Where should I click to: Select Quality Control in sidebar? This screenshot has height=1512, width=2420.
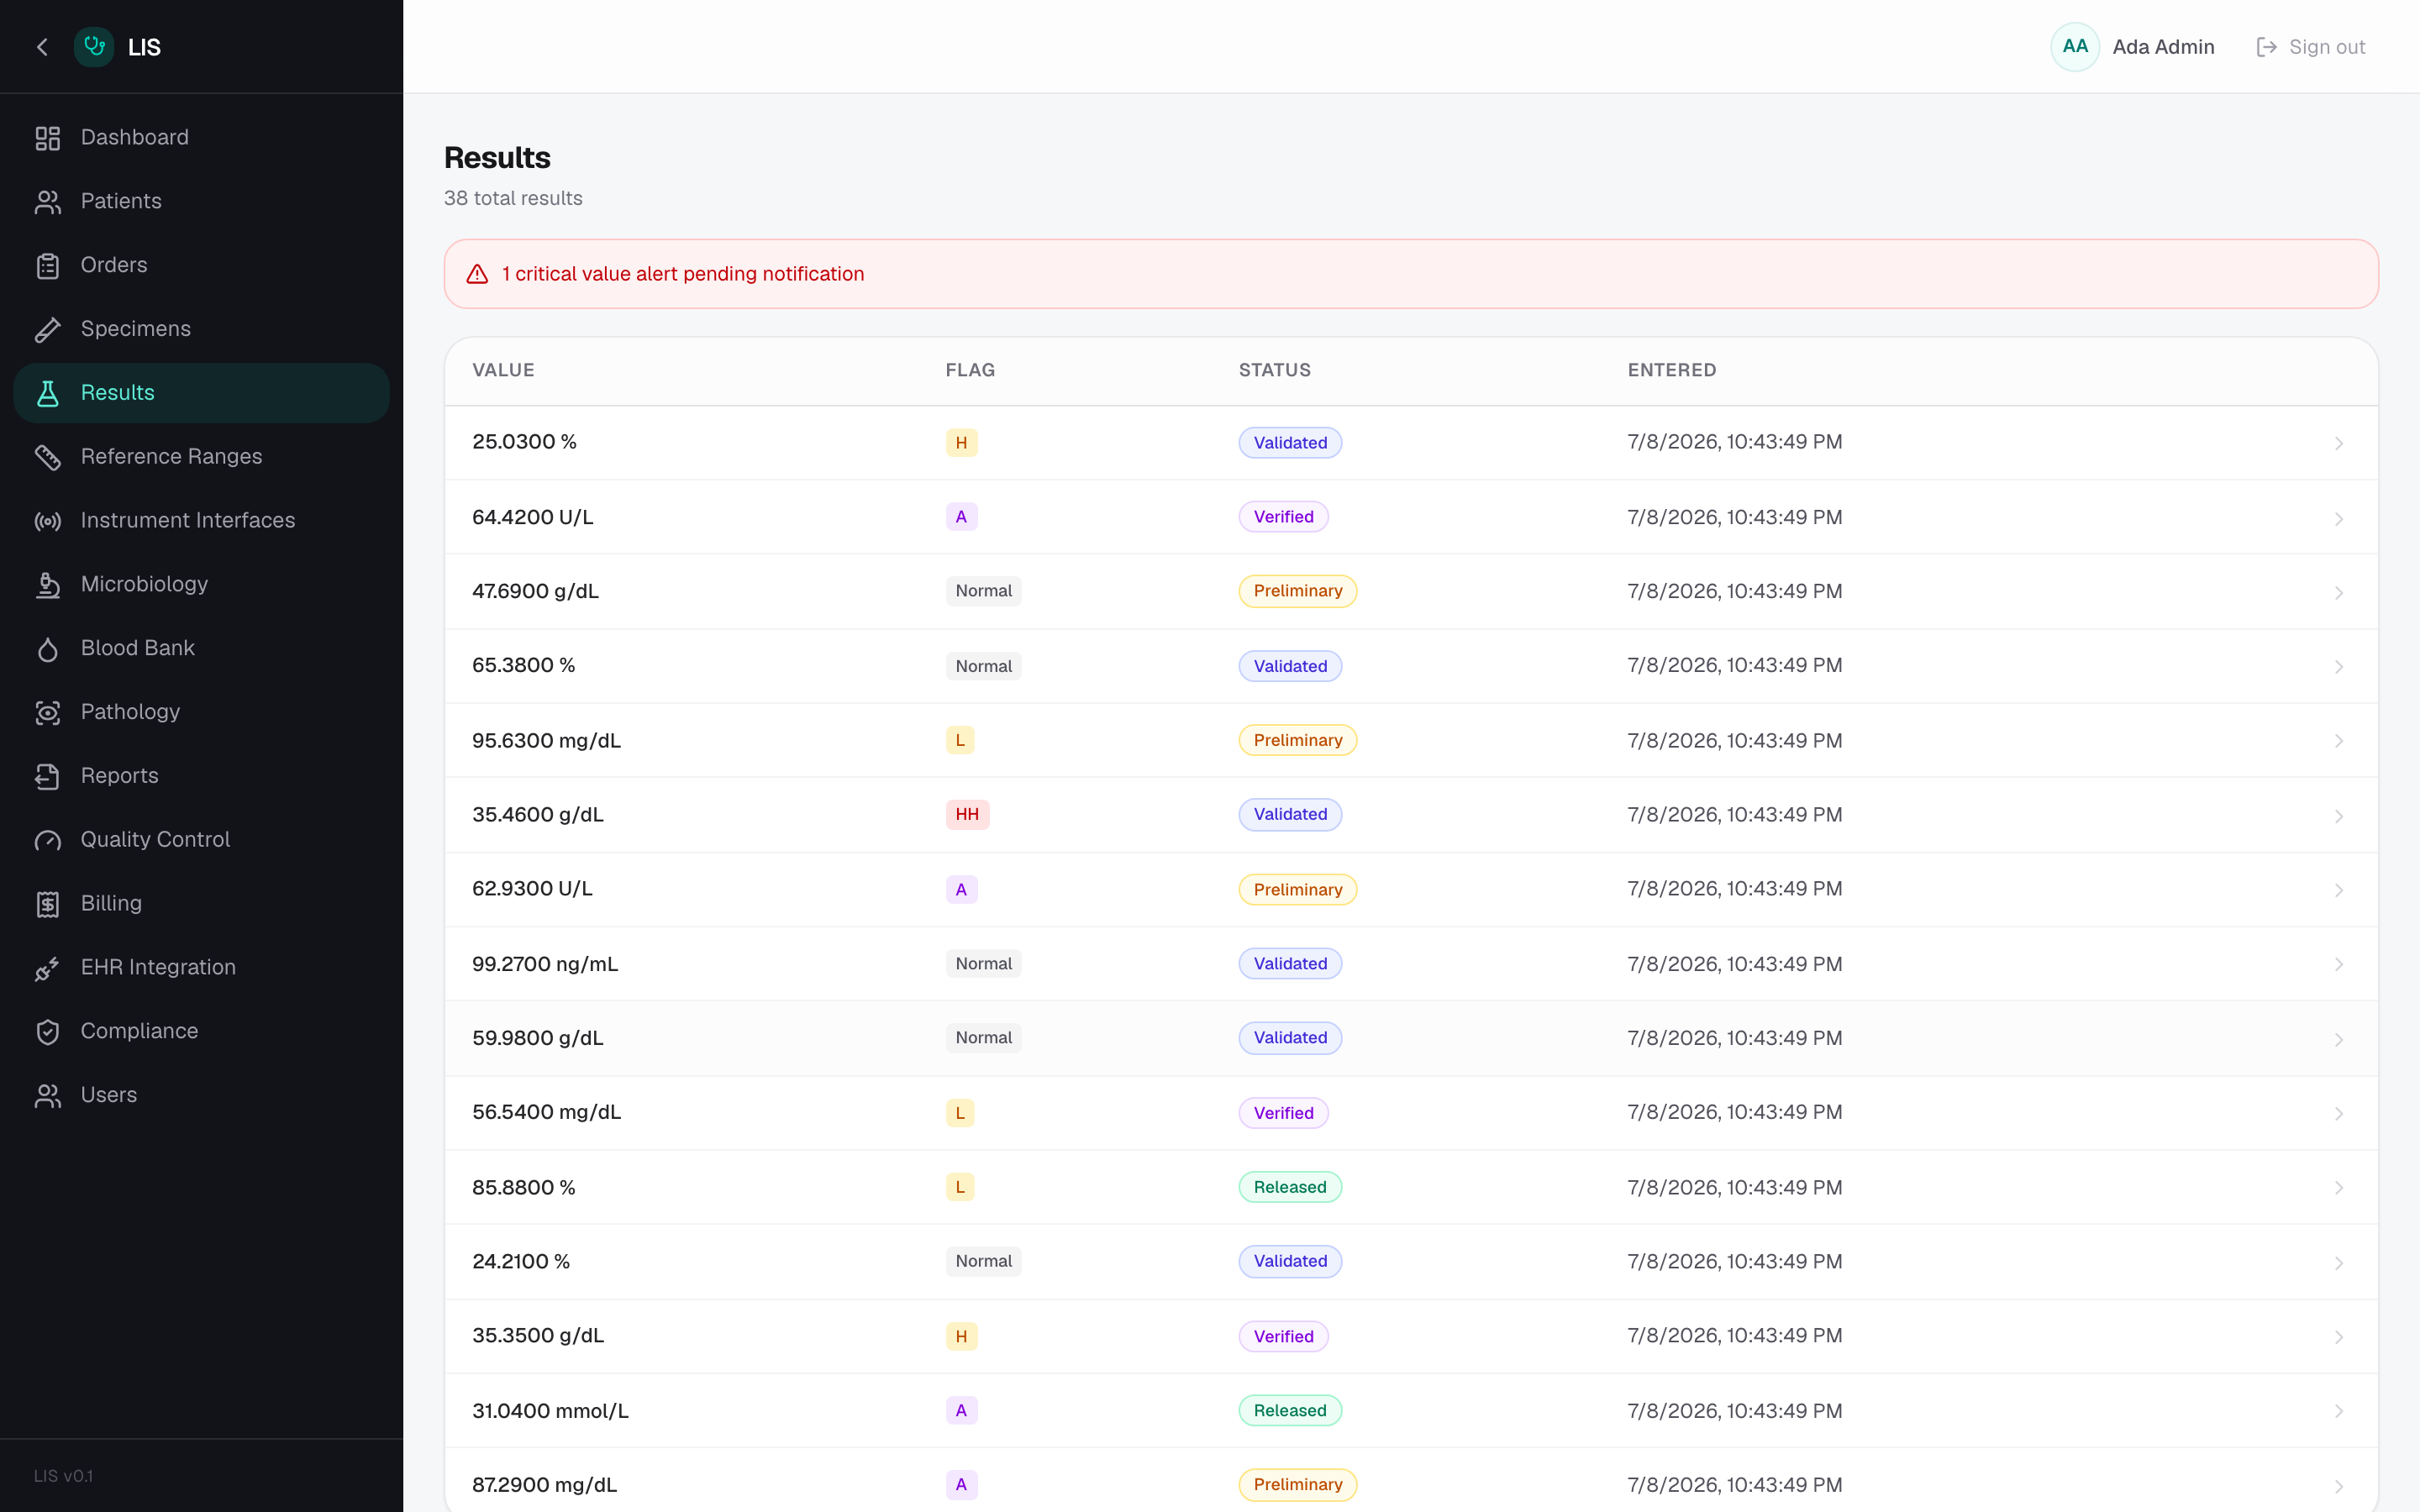tap(201, 840)
